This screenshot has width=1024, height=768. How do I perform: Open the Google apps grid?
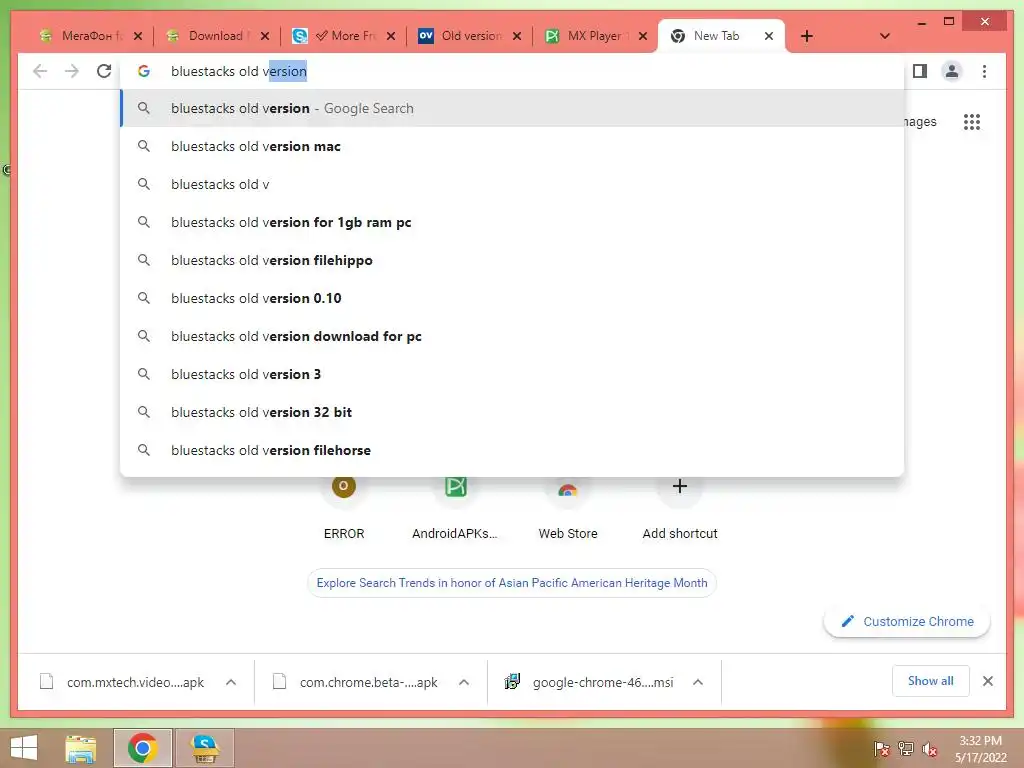(972, 122)
